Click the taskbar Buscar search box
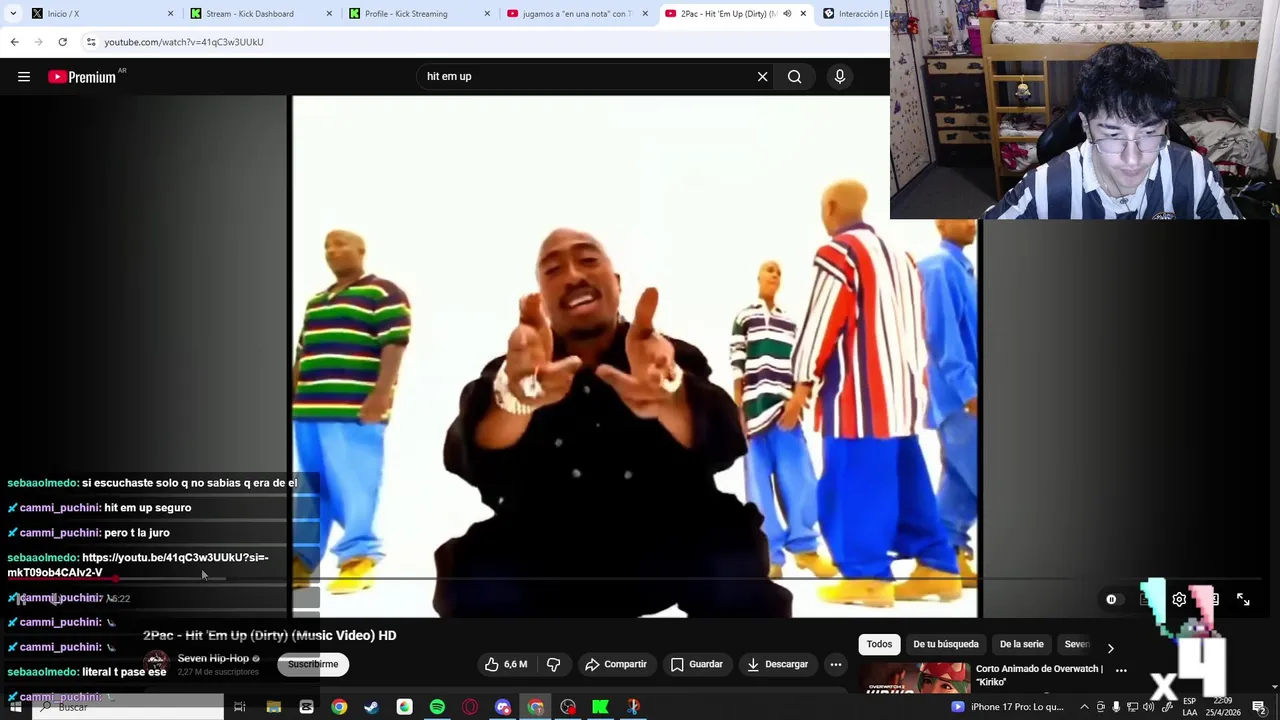The width and height of the screenshot is (1280, 720). tap(128, 707)
